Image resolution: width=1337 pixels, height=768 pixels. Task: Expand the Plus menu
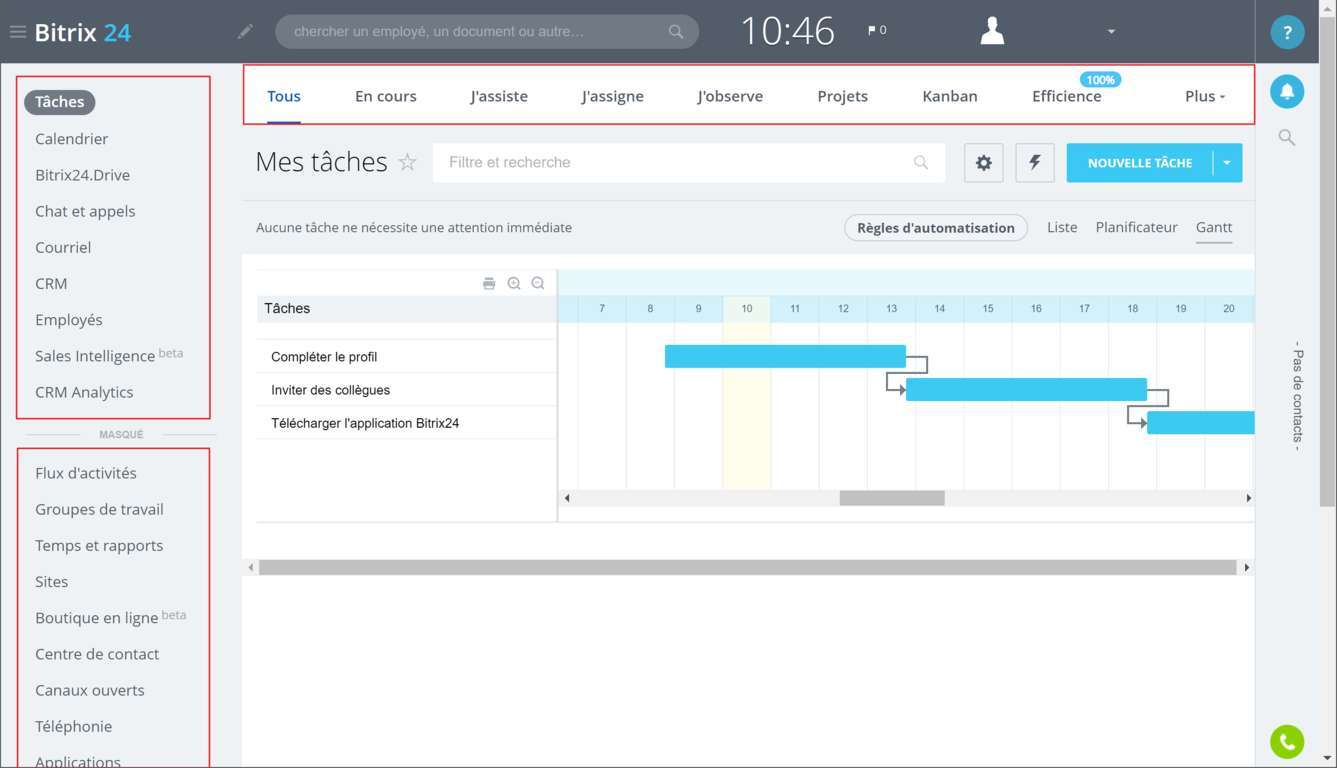click(1205, 96)
